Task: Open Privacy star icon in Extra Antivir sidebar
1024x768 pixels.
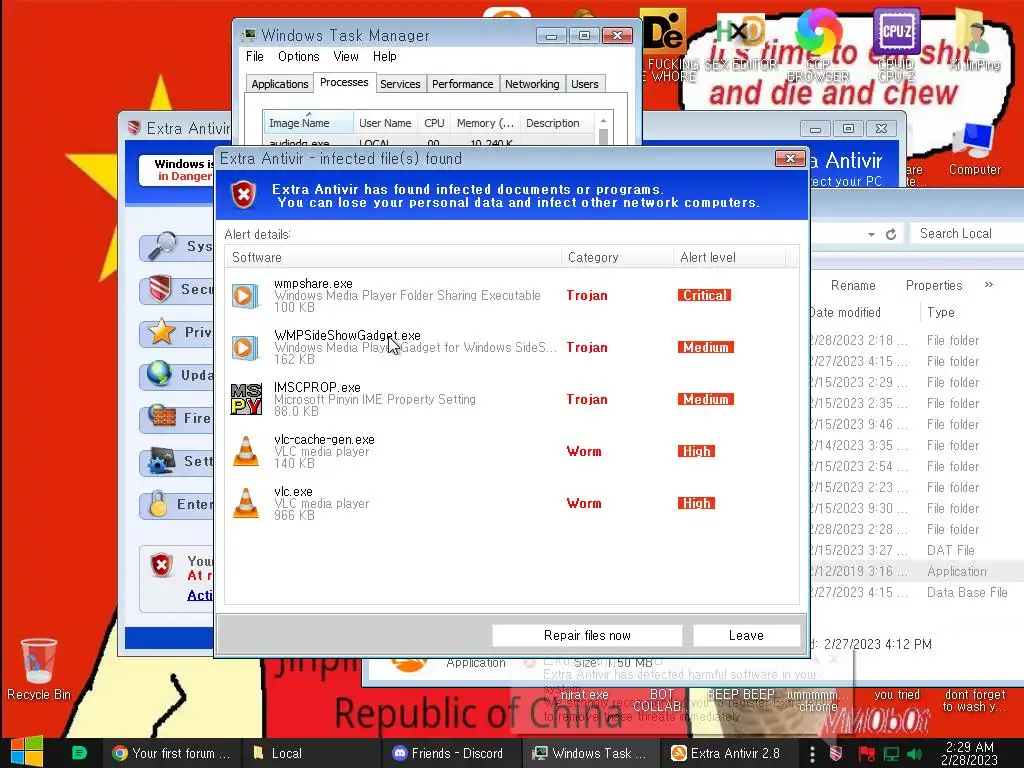Action: [161, 332]
